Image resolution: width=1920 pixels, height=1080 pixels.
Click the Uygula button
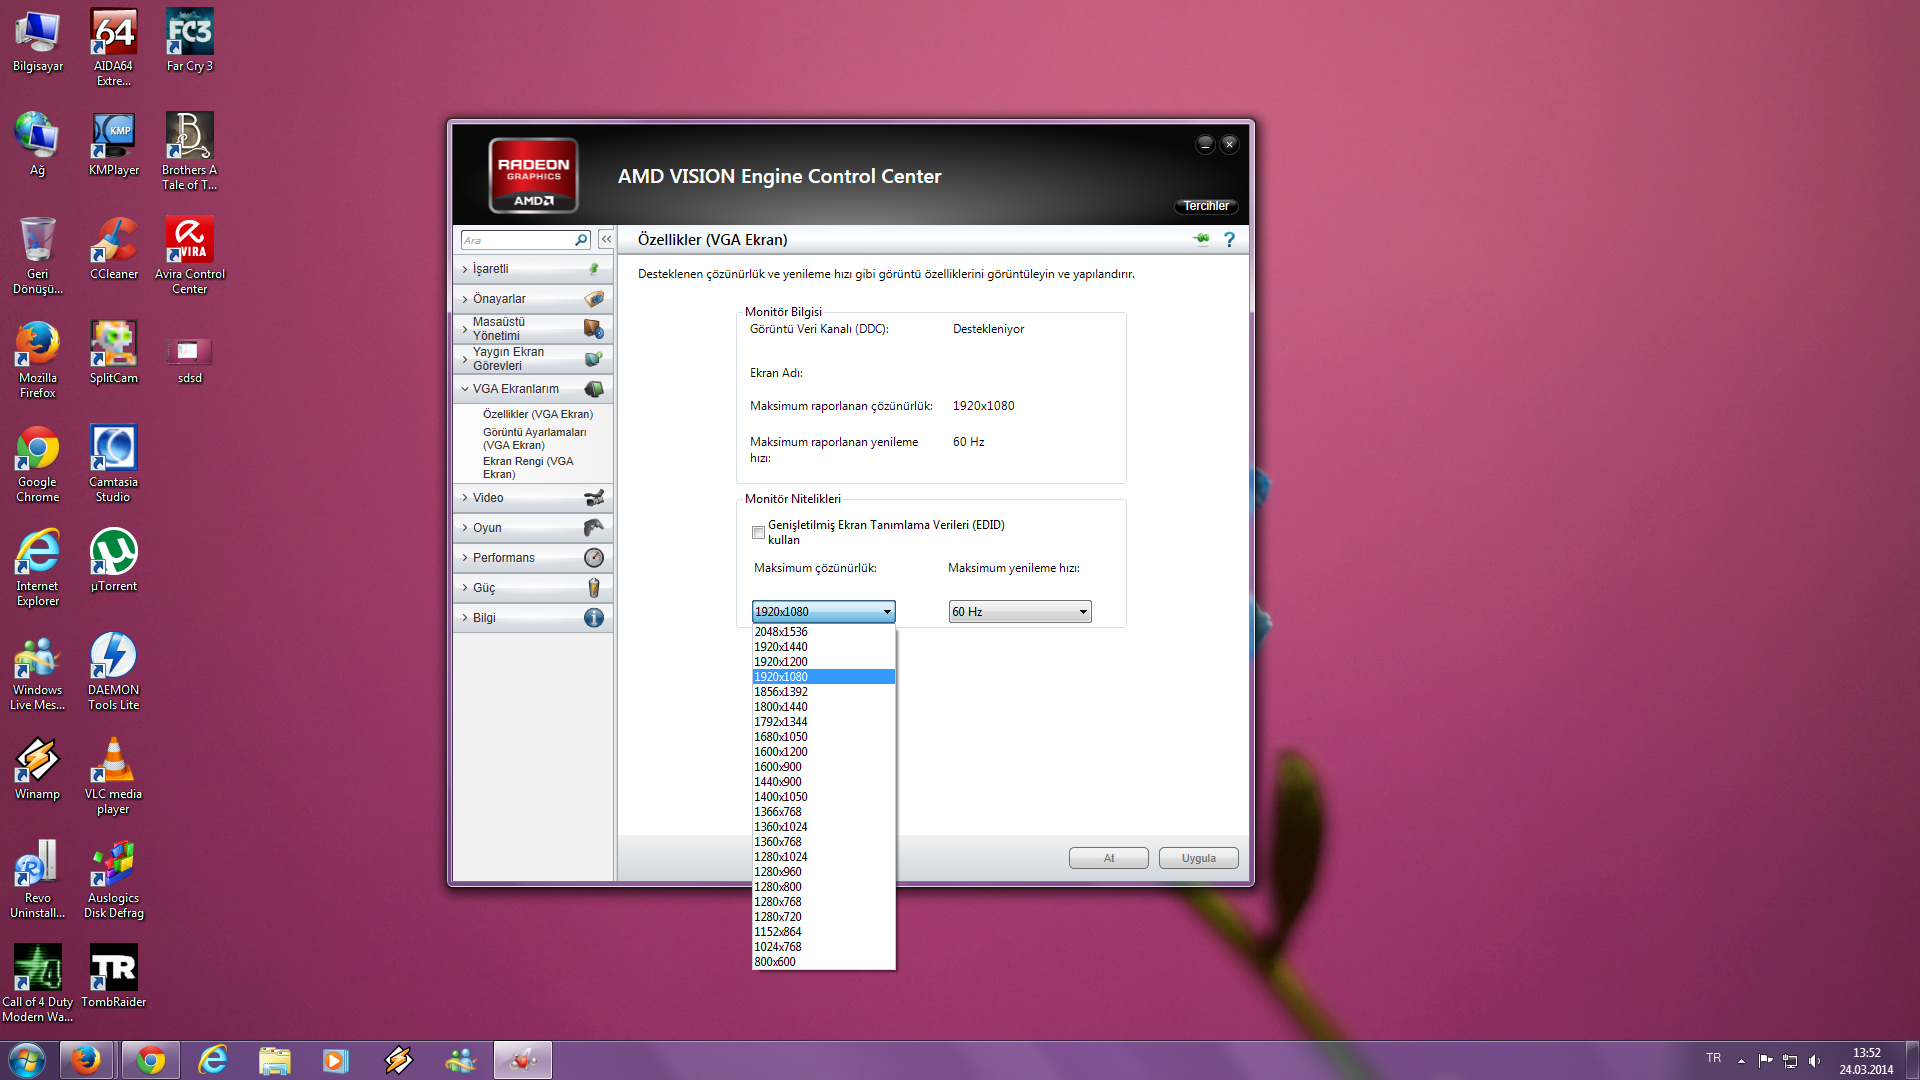(1198, 858)
